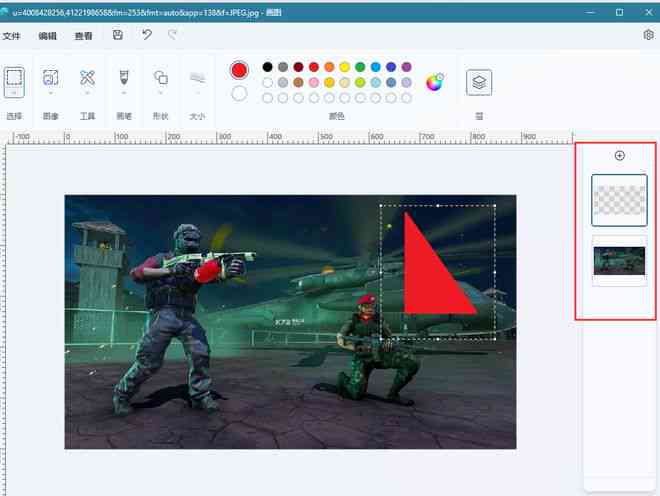
Task: Pick the orange palette swatch
Action: (329, 67)
